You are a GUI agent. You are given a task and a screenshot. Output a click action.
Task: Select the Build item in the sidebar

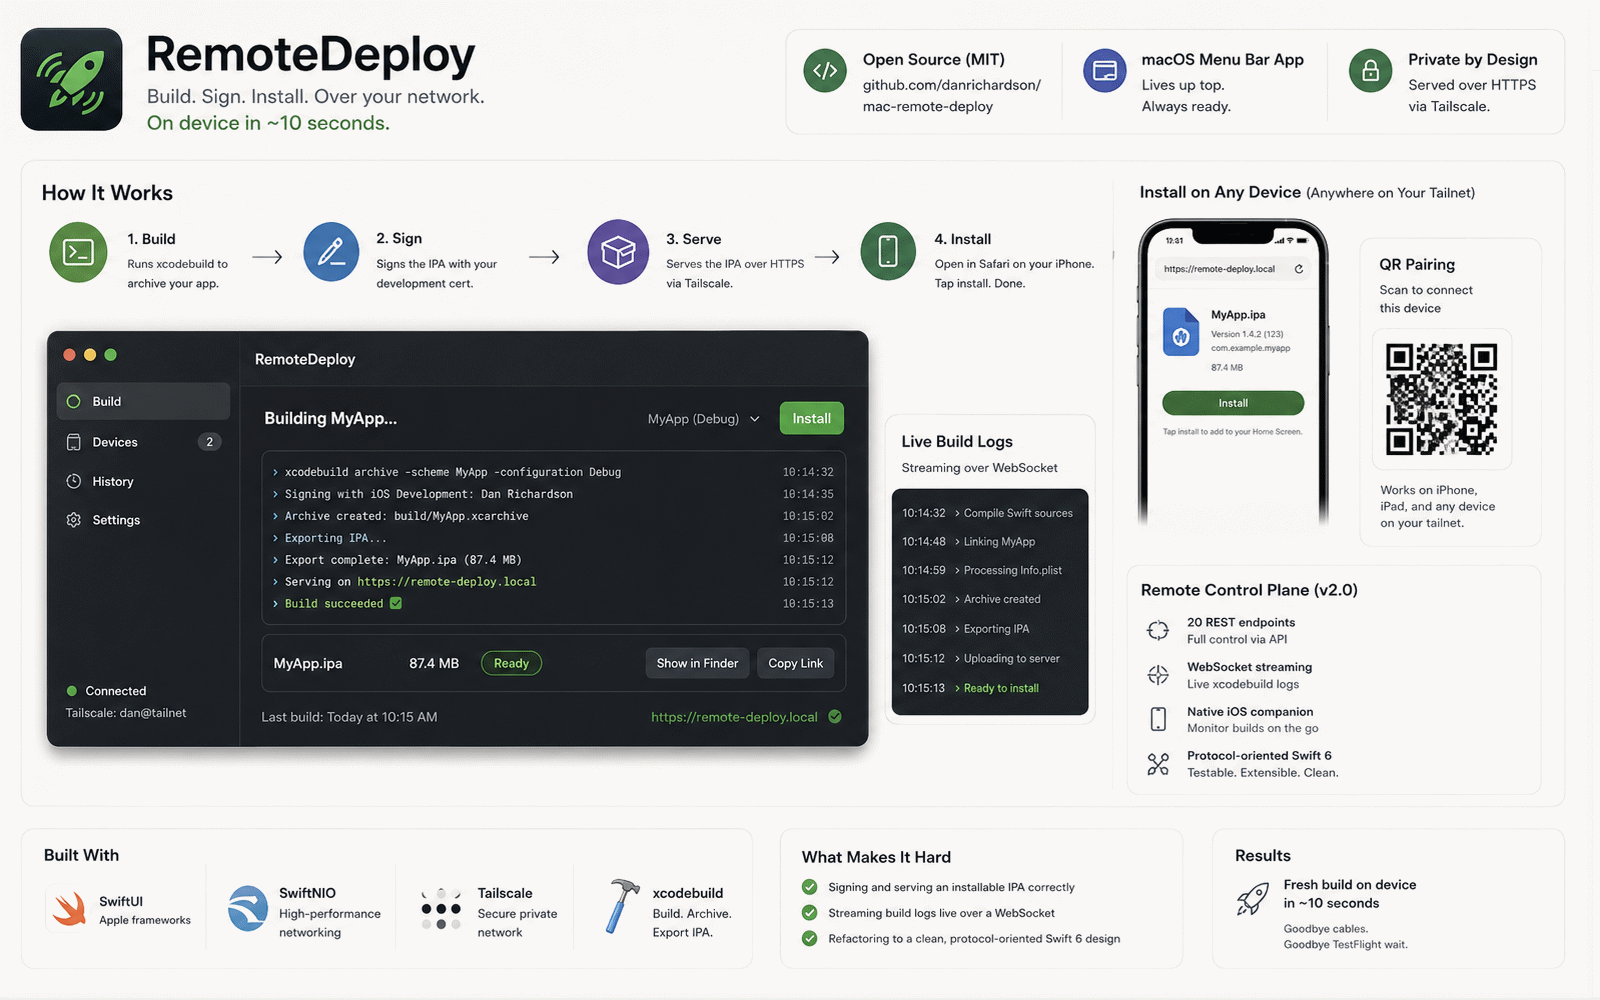coord(143,401)
